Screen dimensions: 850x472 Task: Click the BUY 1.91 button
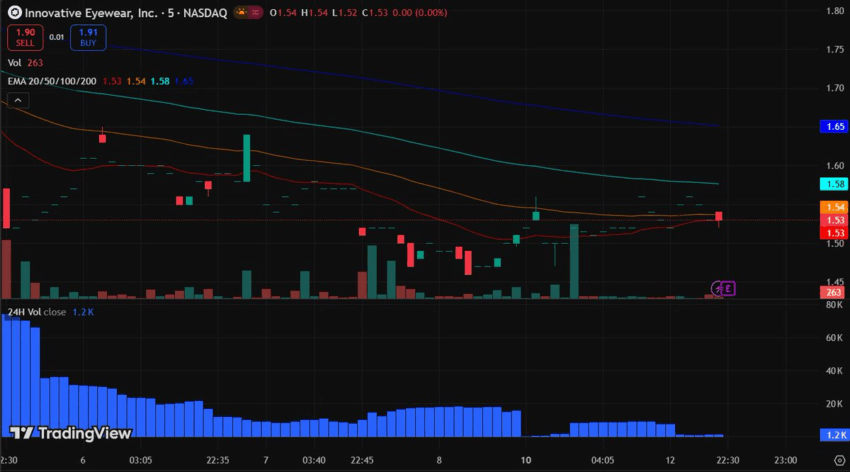[87, 37]
